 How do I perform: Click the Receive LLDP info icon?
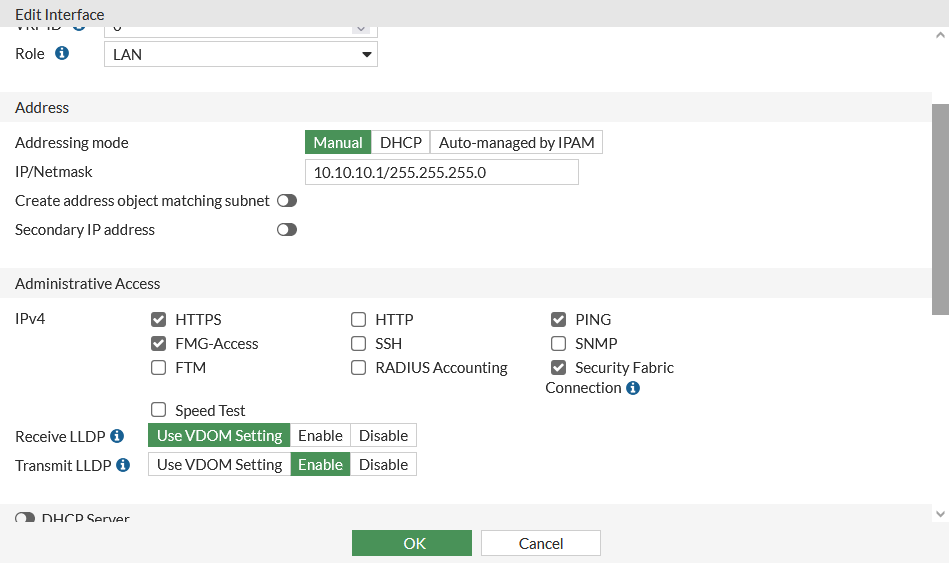[x=117, y=436]
